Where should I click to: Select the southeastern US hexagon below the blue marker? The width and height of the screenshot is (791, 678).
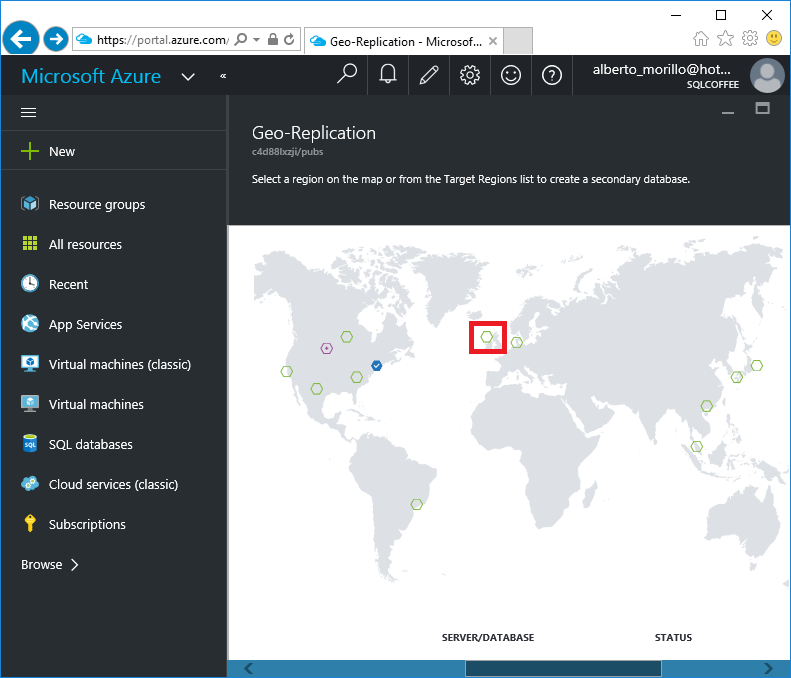click(357, 377)
